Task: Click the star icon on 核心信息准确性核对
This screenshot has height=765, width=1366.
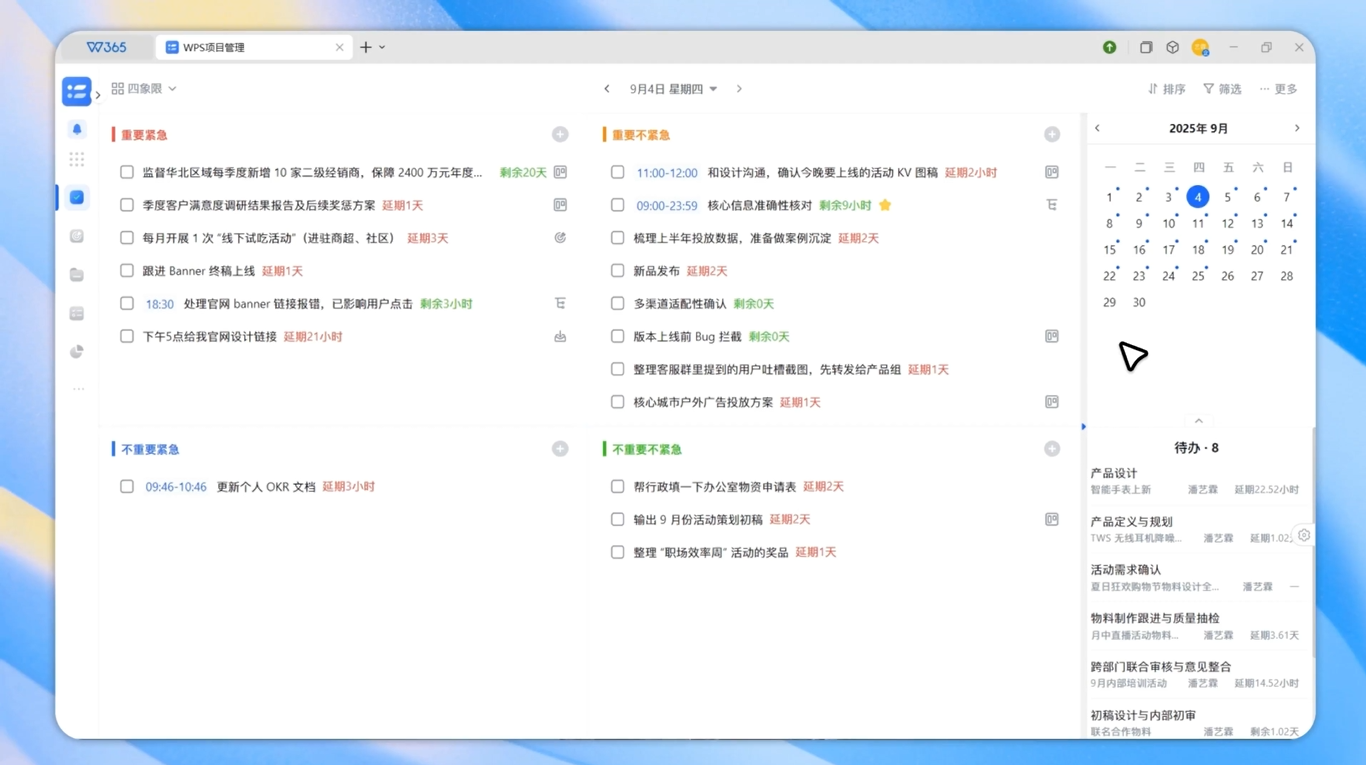Action: pyautogui.click(x=885, y=206)
